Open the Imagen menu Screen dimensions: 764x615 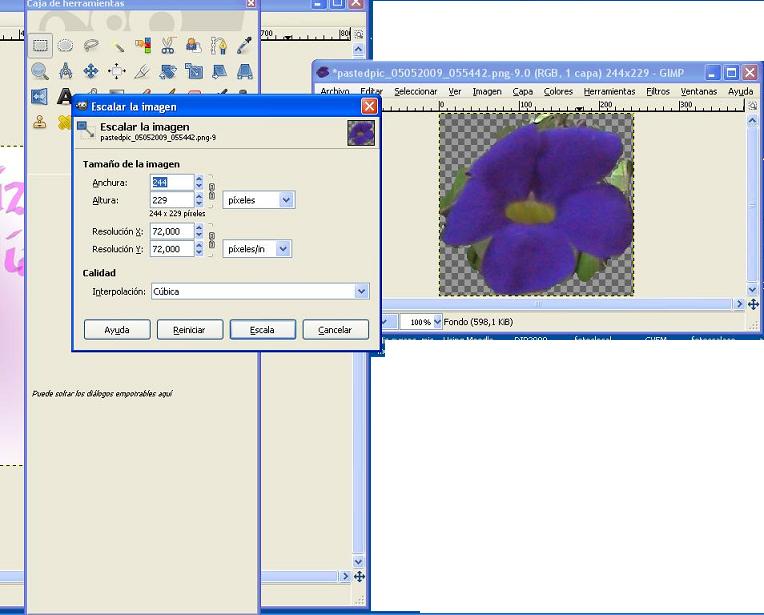tap(487, 91)
